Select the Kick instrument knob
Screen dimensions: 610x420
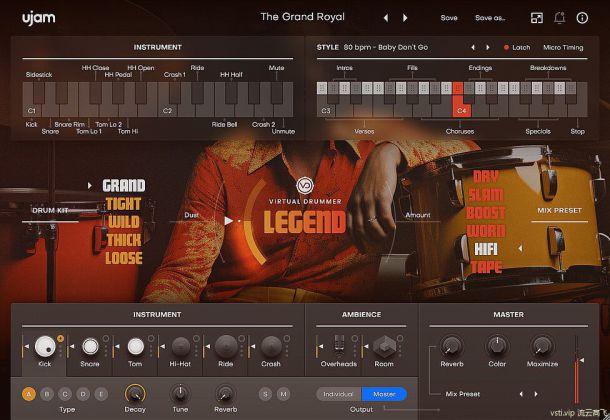45,346
